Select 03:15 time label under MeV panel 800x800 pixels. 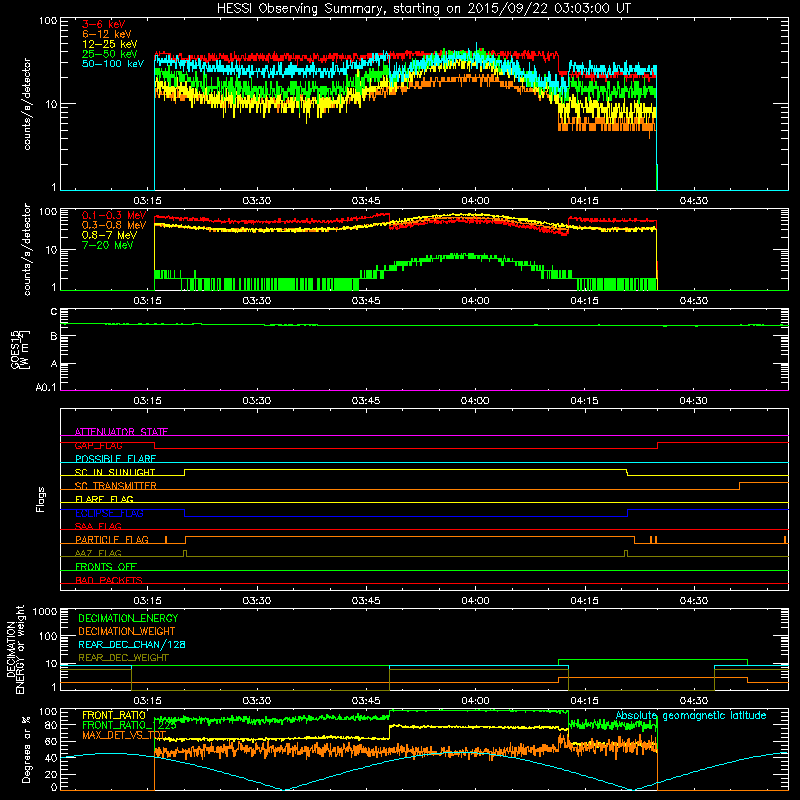(x=147, y=301)
